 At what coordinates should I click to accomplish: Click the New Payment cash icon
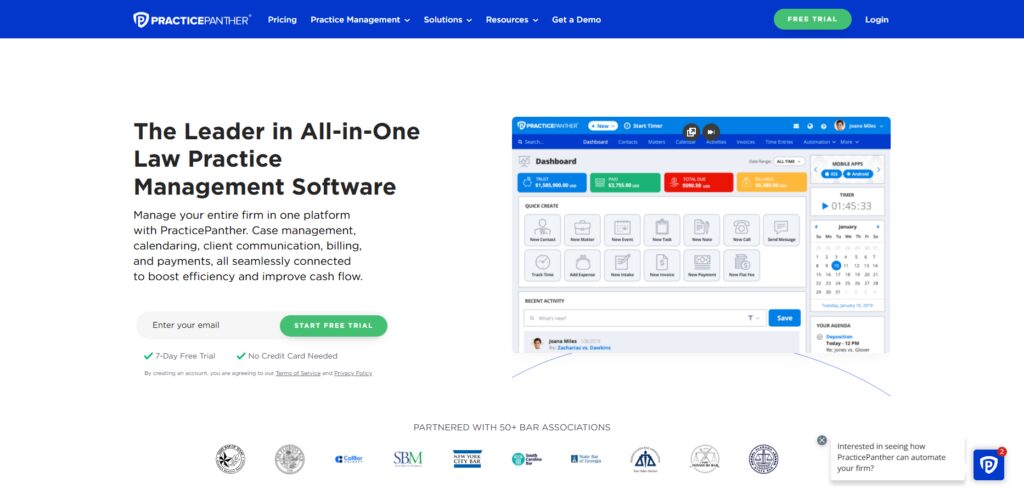[702, 265]
